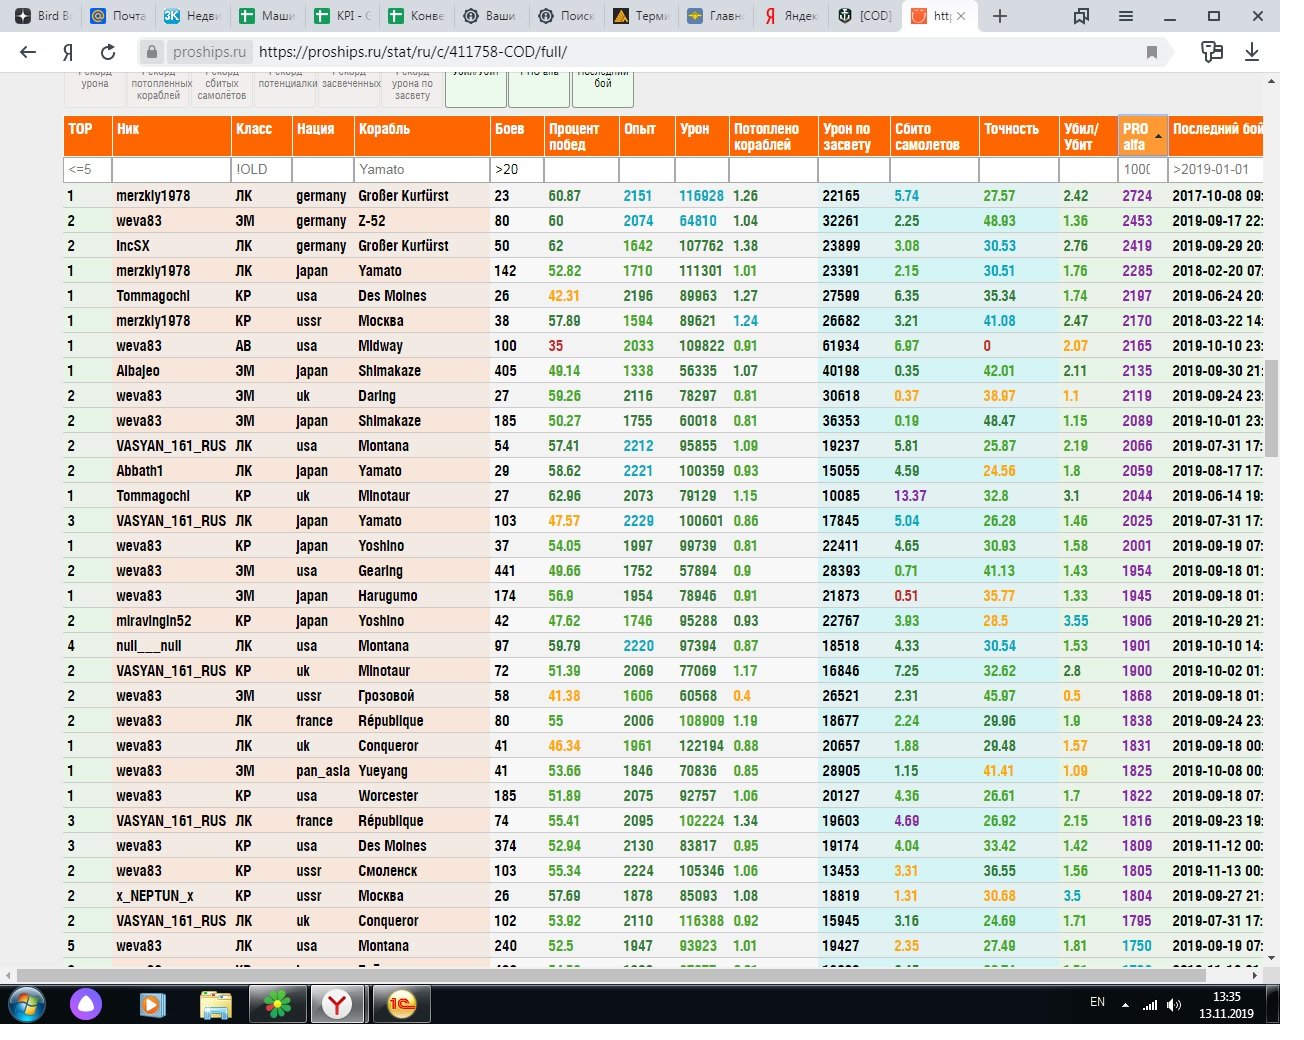
Task: Open File Explorer from taskbar
Action: click(x=216, y=1004)
